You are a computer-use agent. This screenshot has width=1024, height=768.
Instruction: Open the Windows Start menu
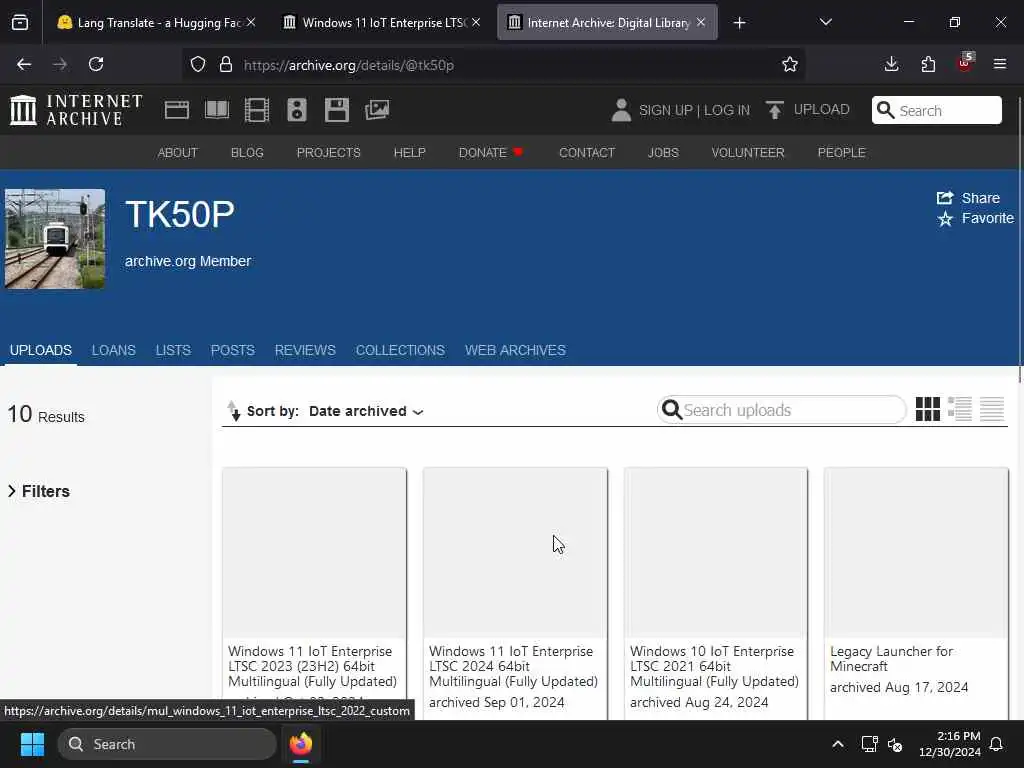tap(32, 744)
